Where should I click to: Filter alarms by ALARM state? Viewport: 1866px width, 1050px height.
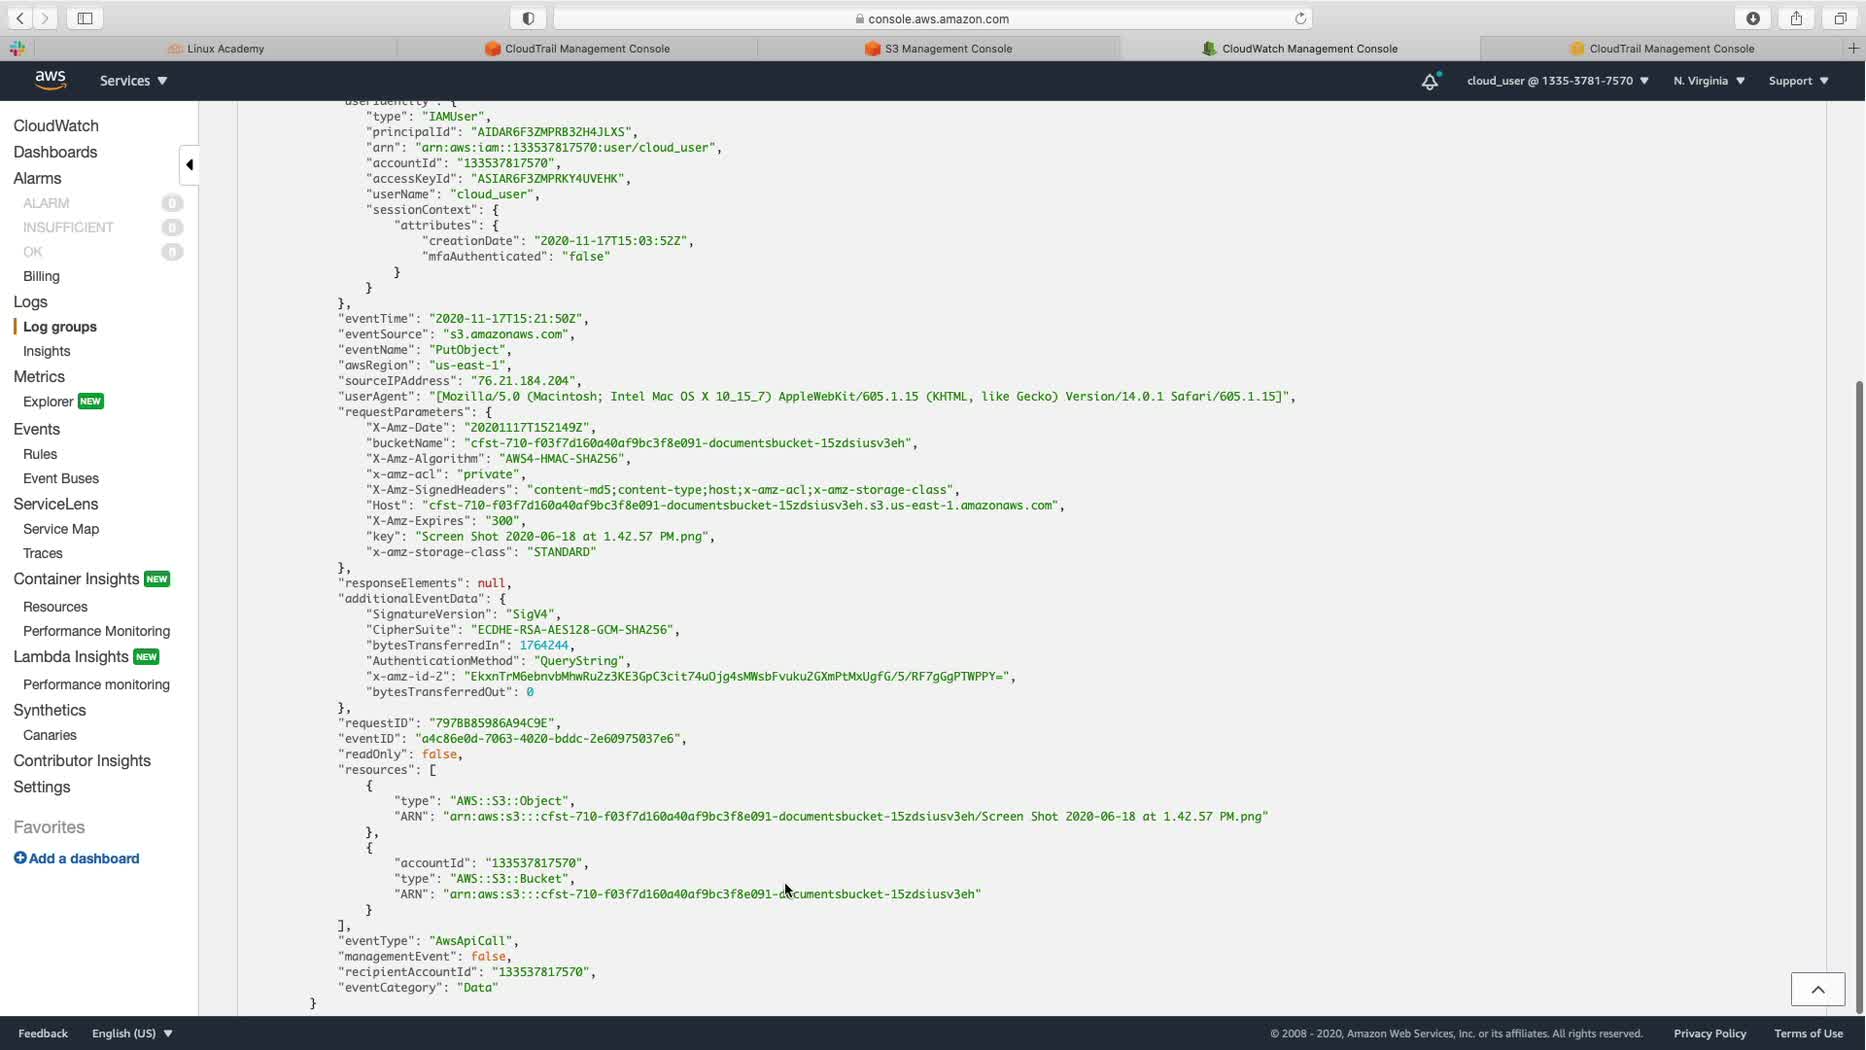46,203
